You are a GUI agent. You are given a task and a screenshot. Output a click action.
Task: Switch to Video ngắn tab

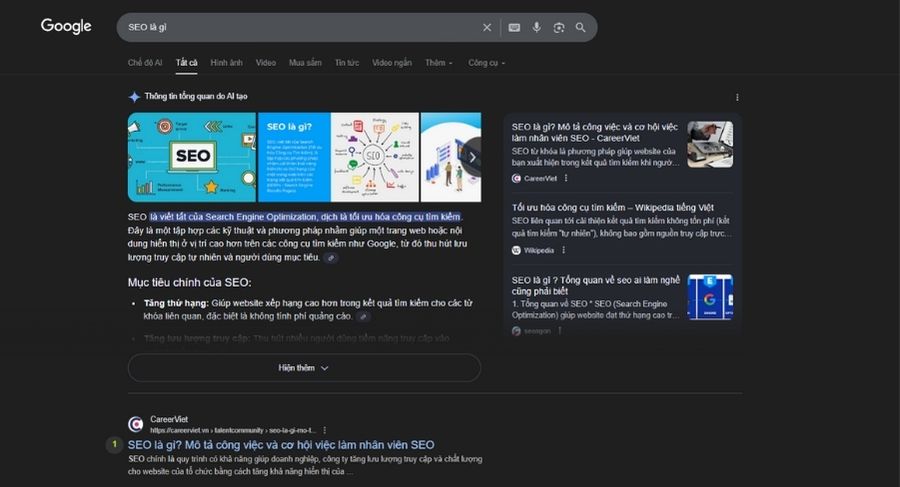(391, 63)
